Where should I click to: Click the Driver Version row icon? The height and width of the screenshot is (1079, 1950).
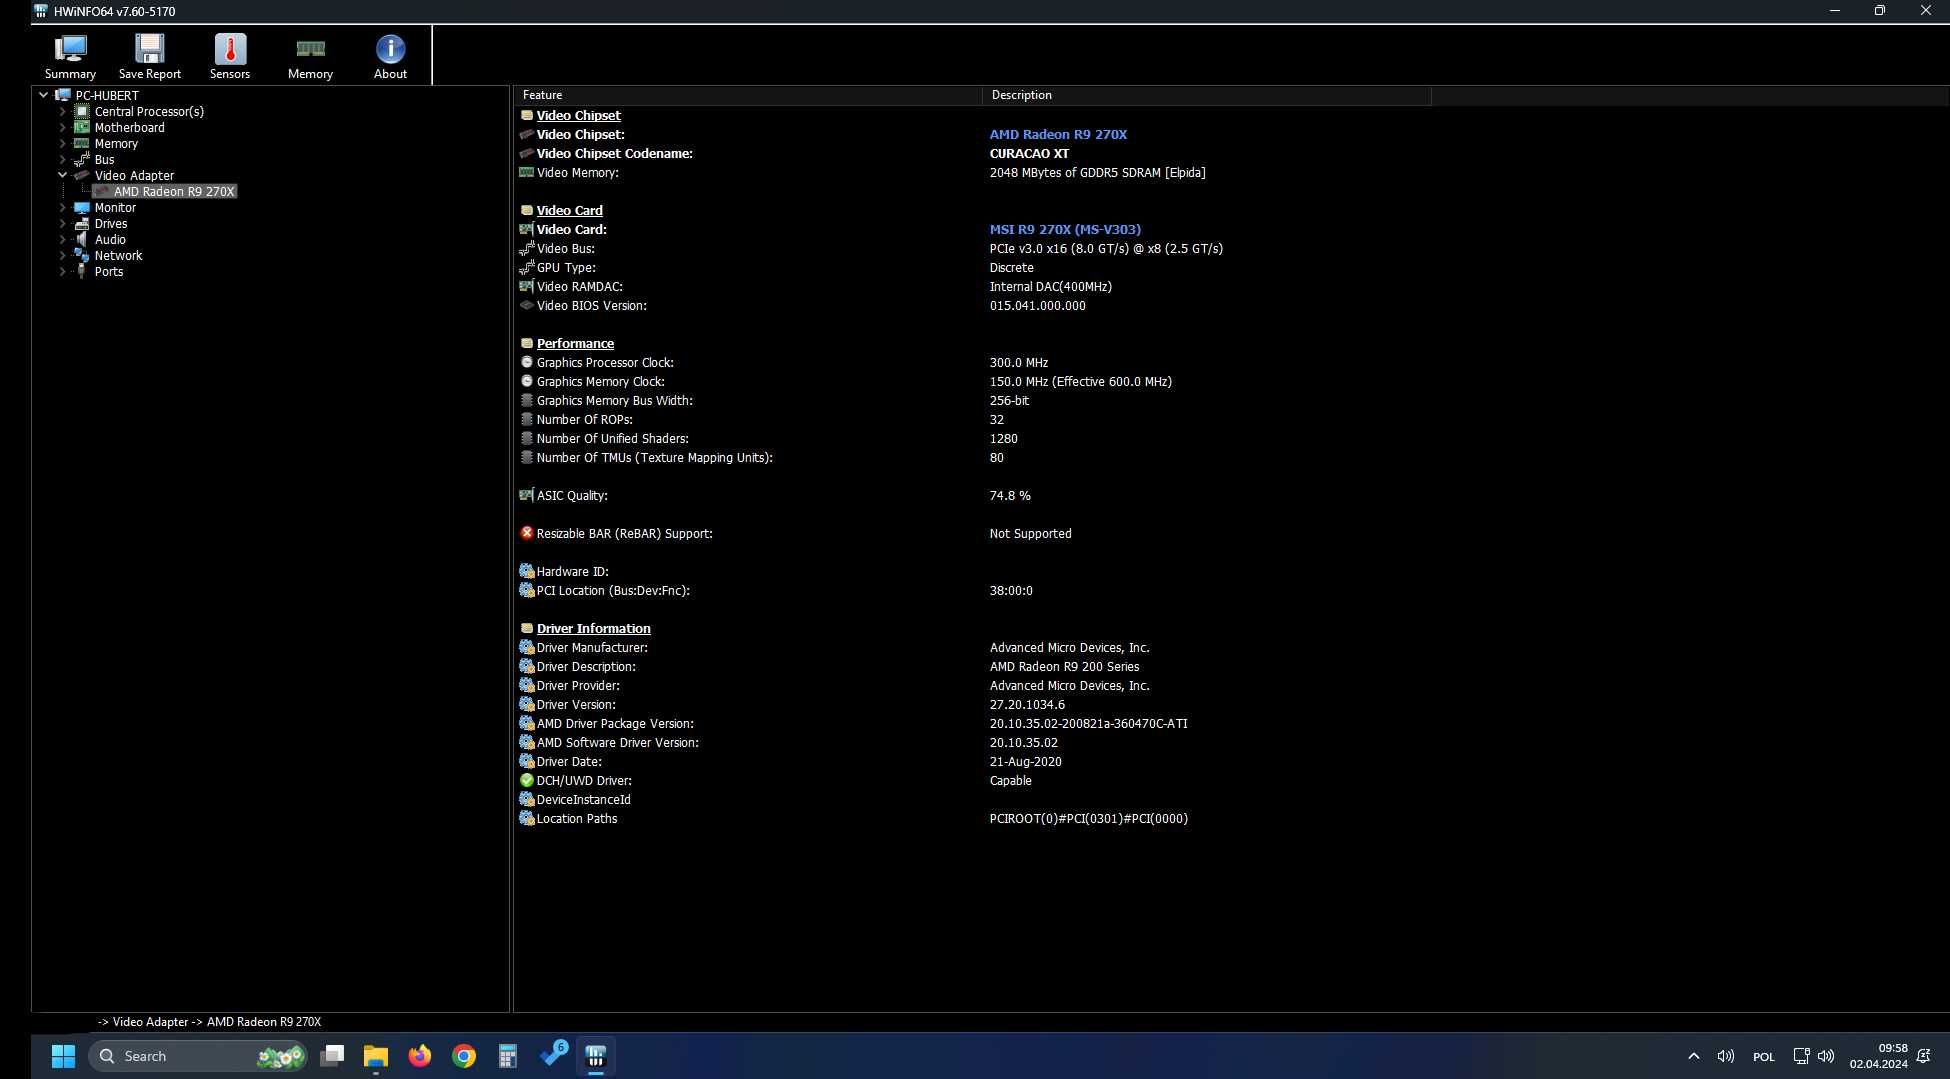click(x=527, y=704)
